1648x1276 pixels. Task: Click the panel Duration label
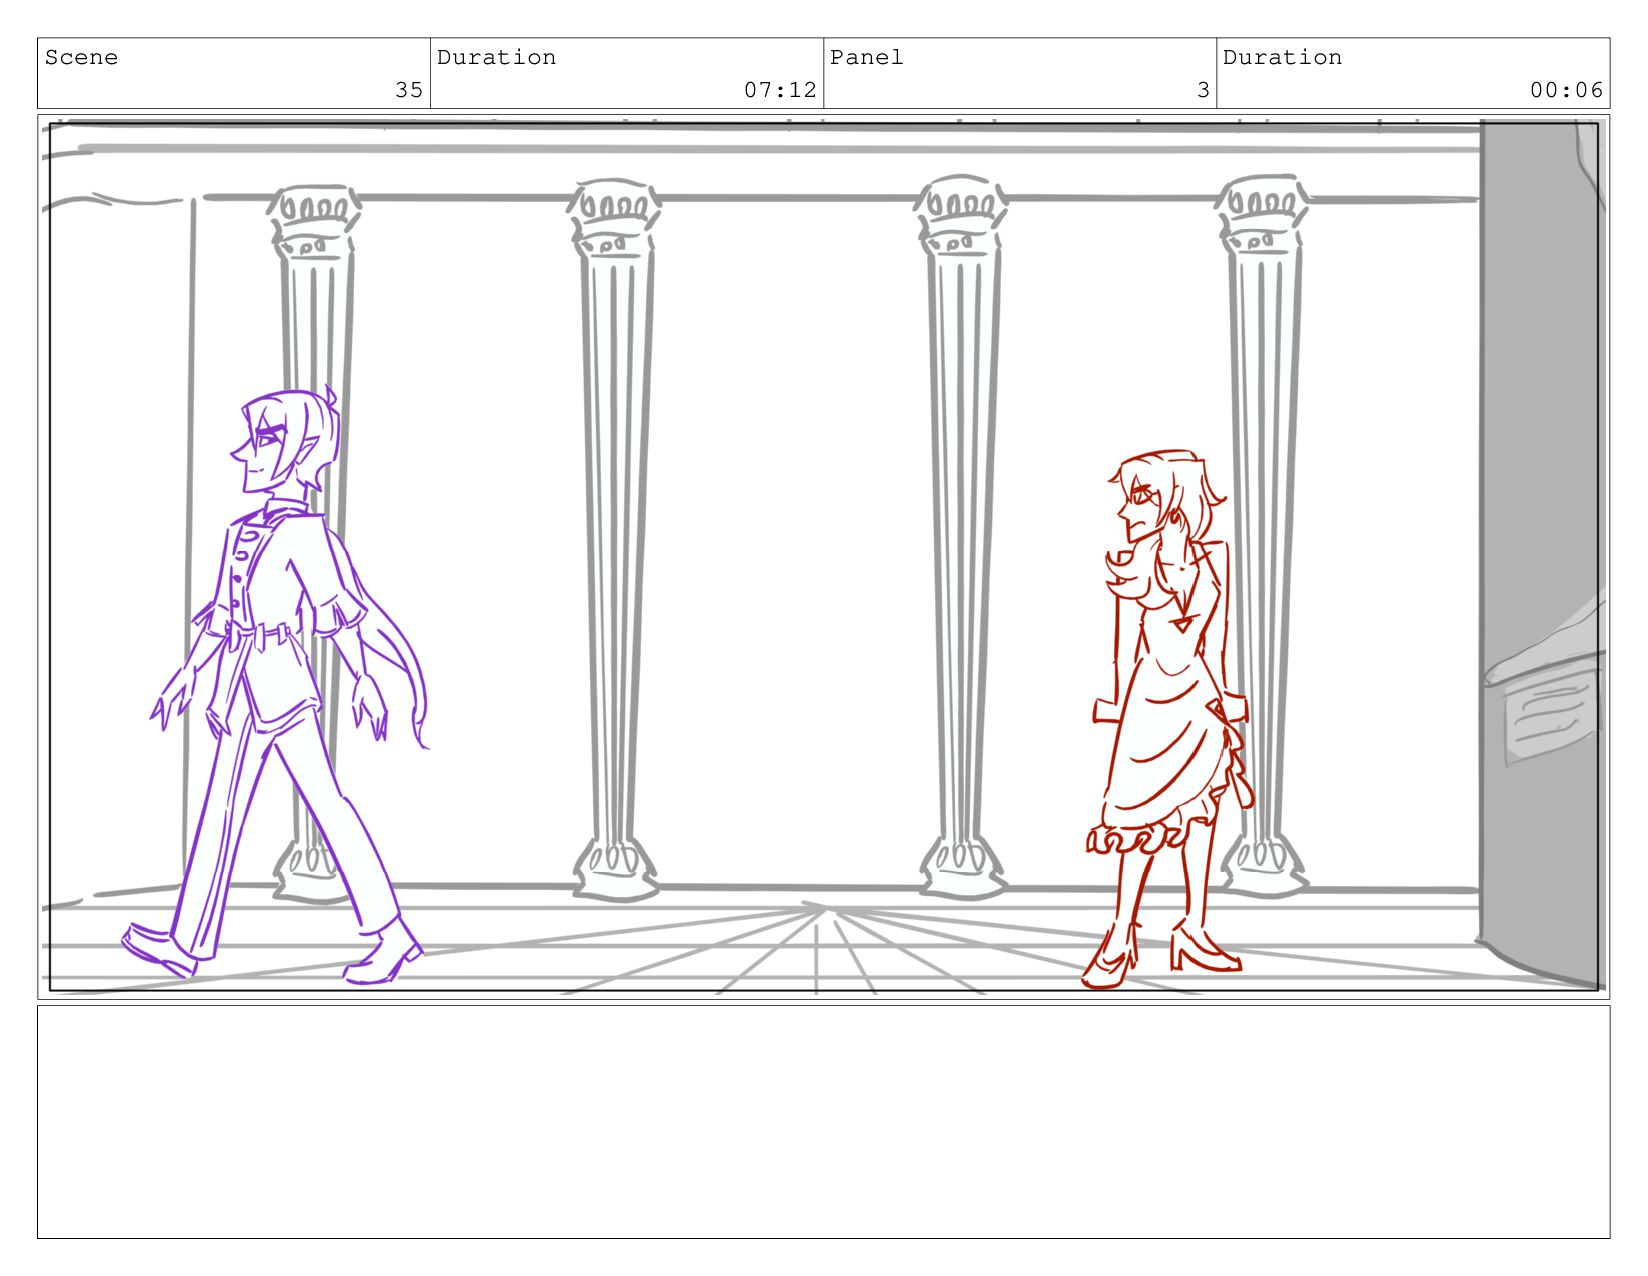coord(1282,58)
